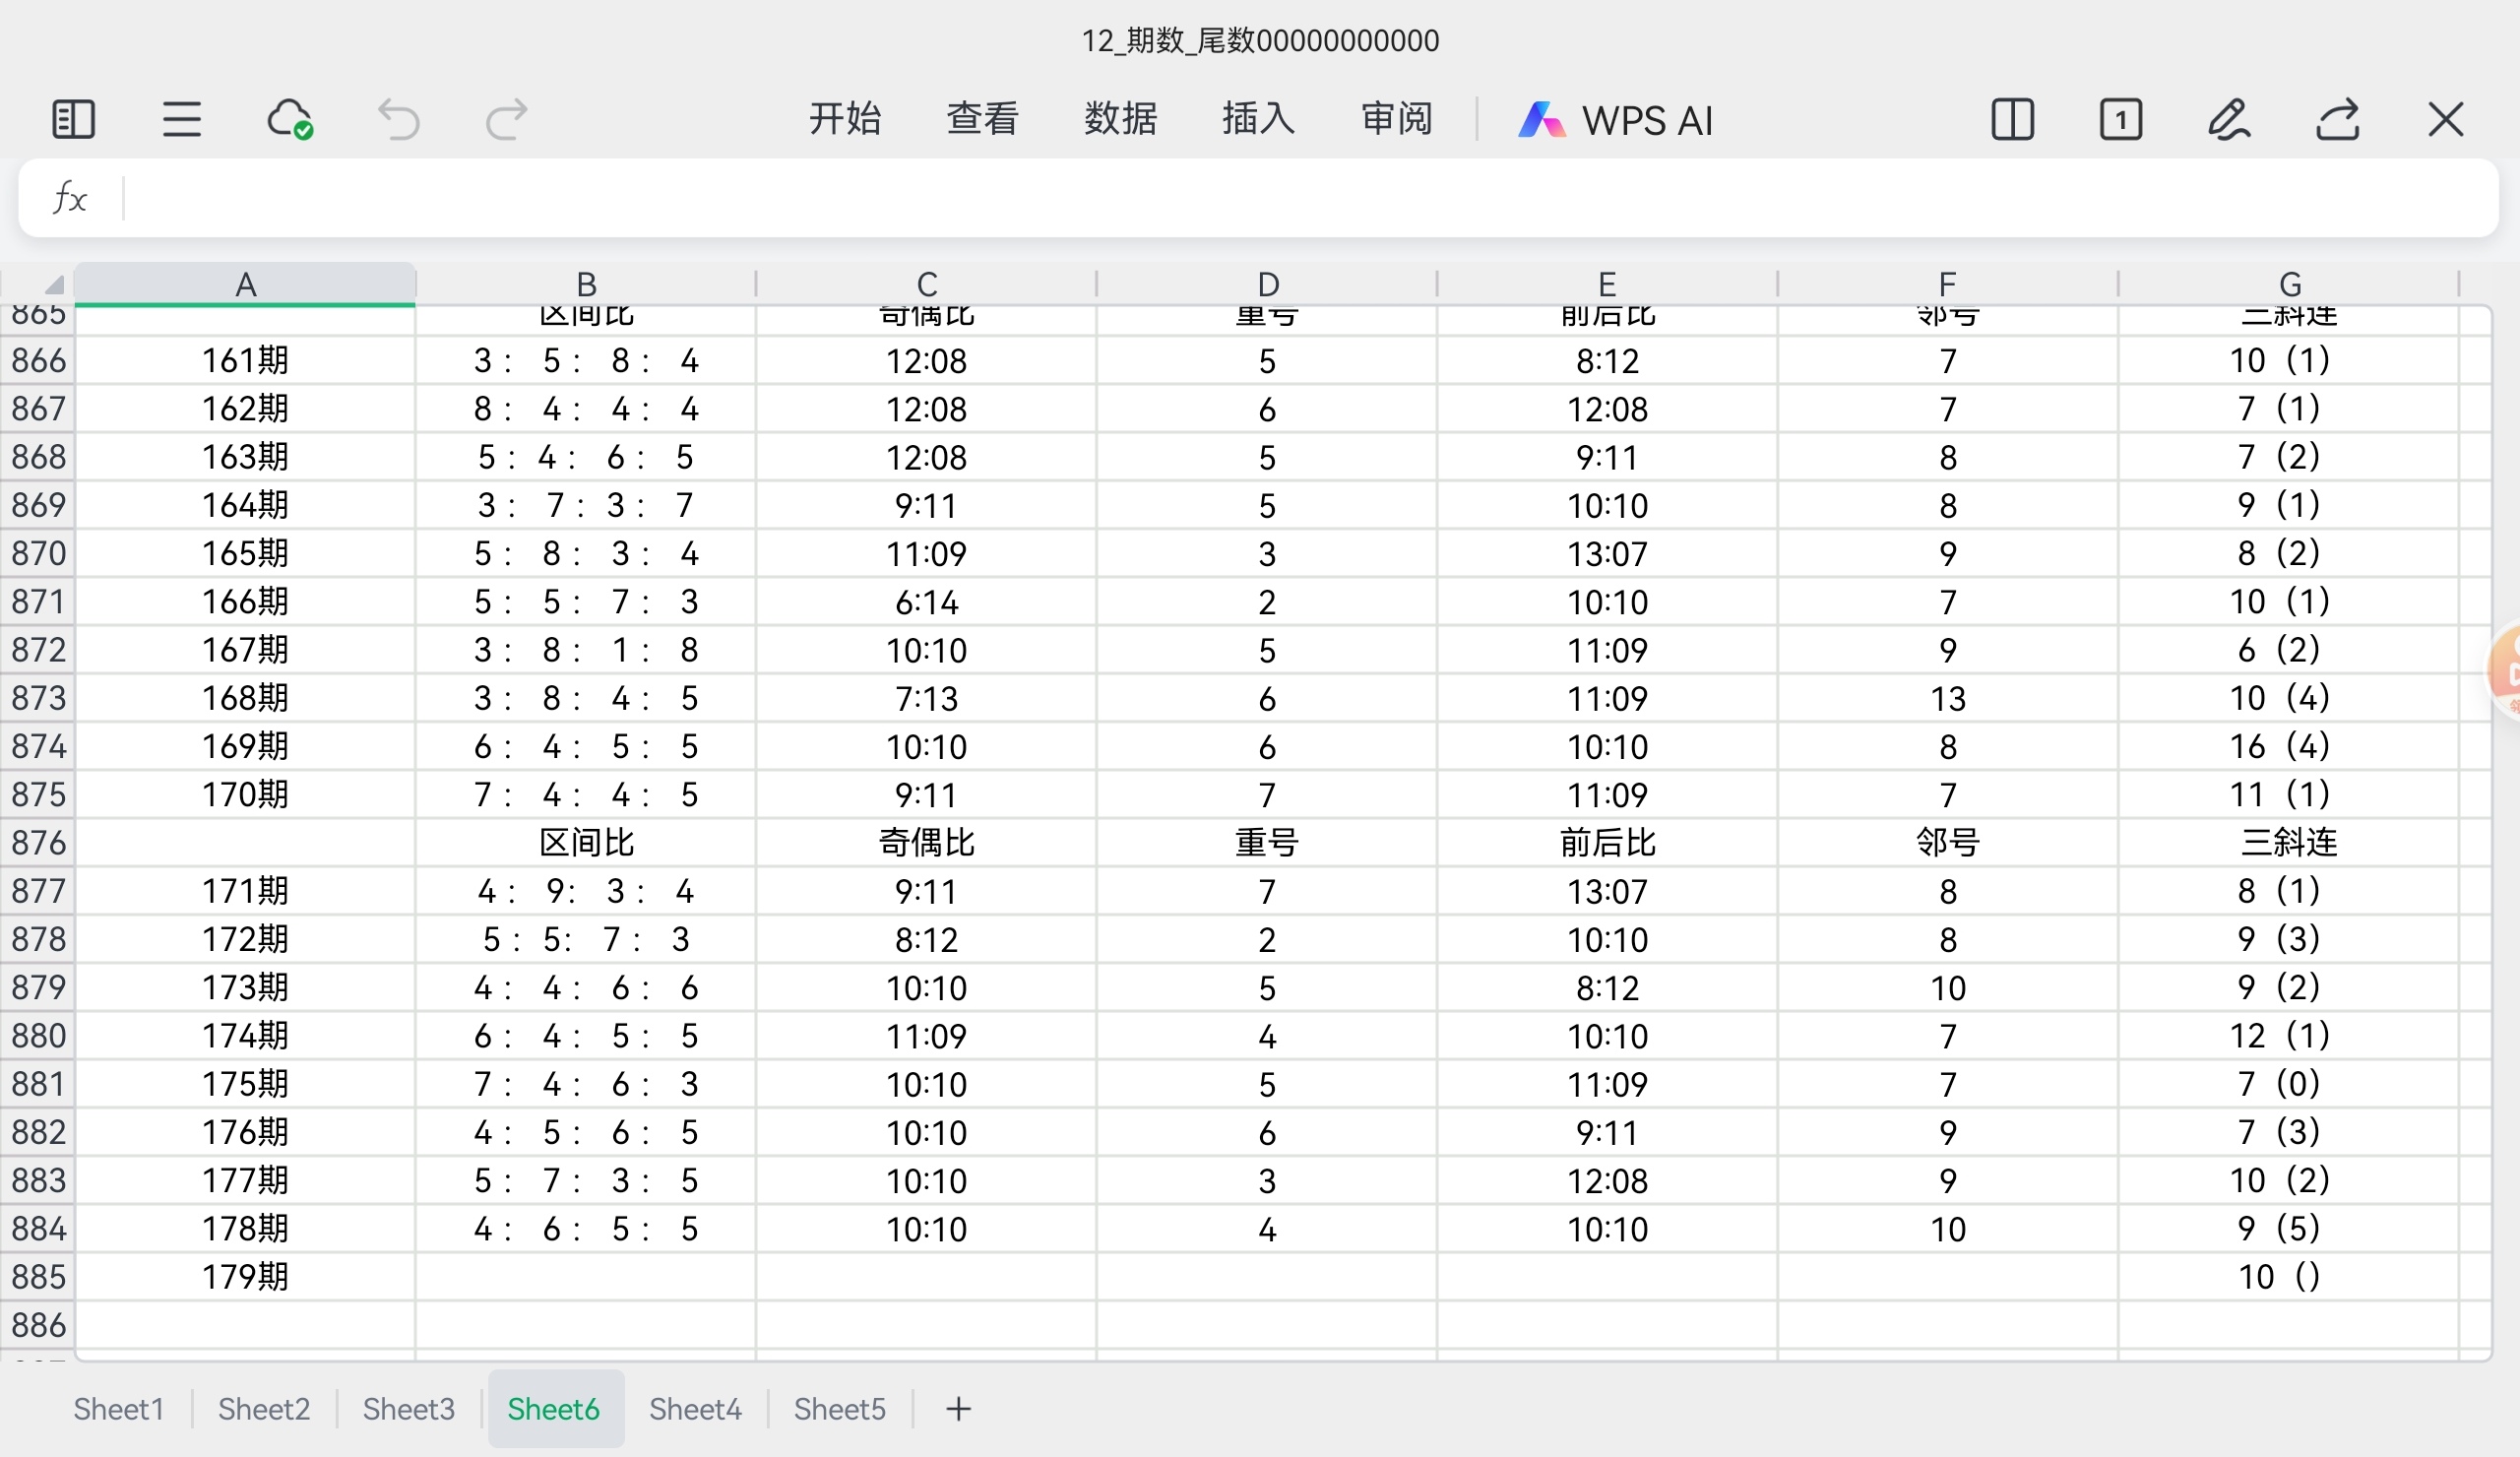The image size is (2520, 1457).
Task: Open the 数据 menu tab
Action: tap(1120, 120)
